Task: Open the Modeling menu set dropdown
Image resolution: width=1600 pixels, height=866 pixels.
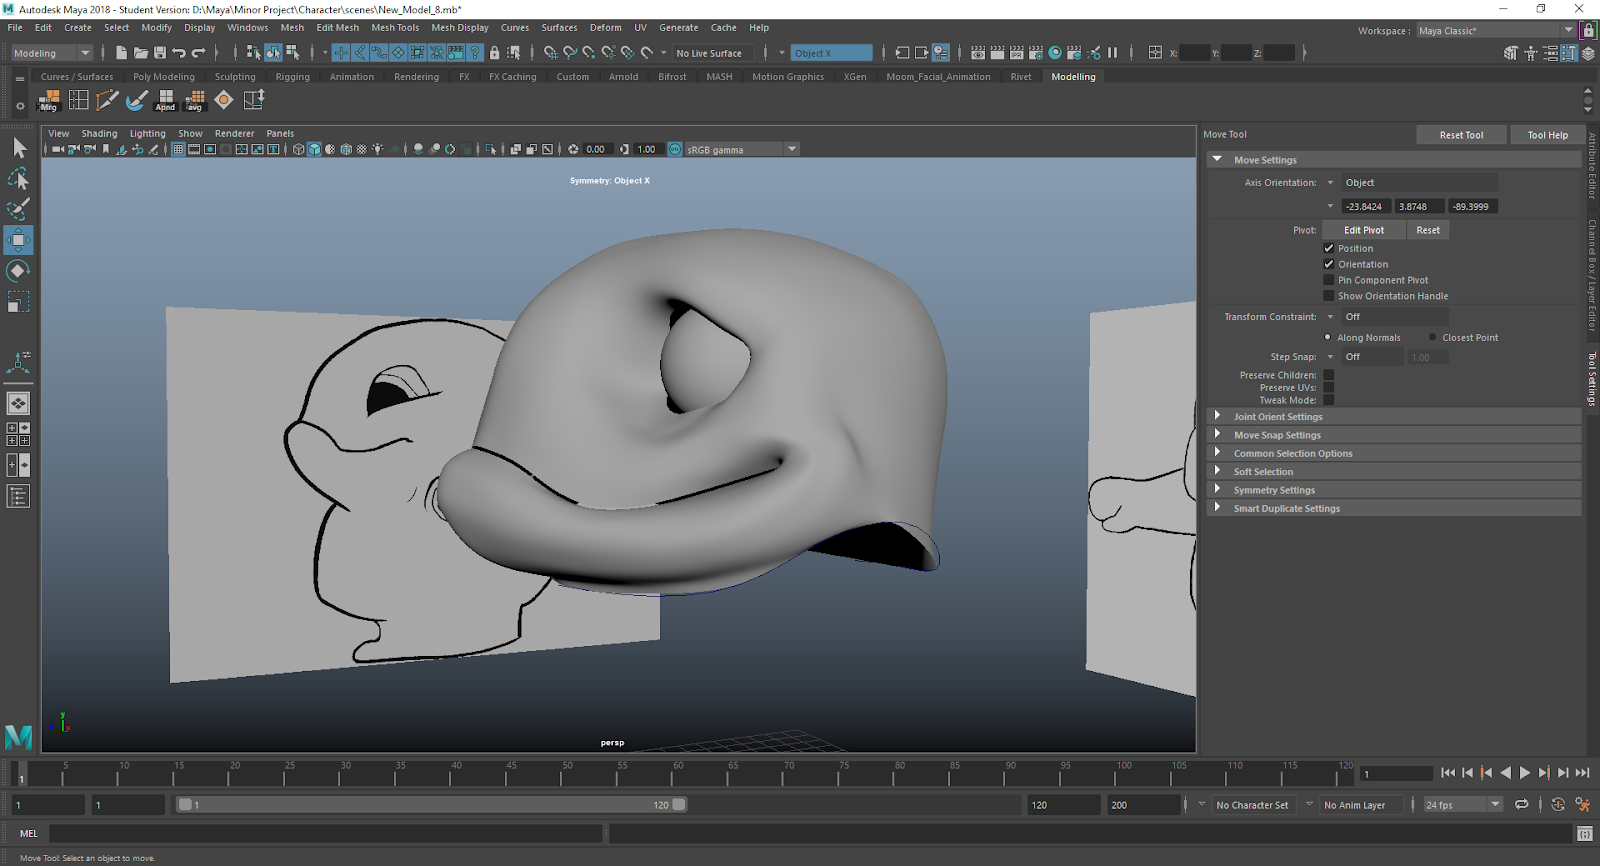Action: point(52,53)
